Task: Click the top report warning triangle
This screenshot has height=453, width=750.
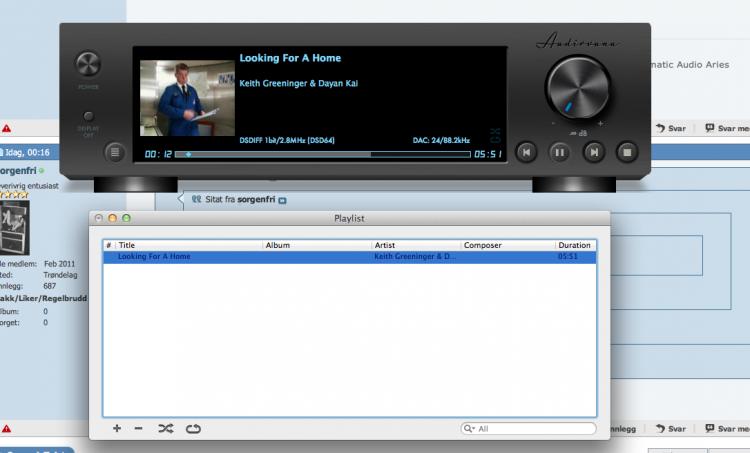Action: [x=6, y=129]
